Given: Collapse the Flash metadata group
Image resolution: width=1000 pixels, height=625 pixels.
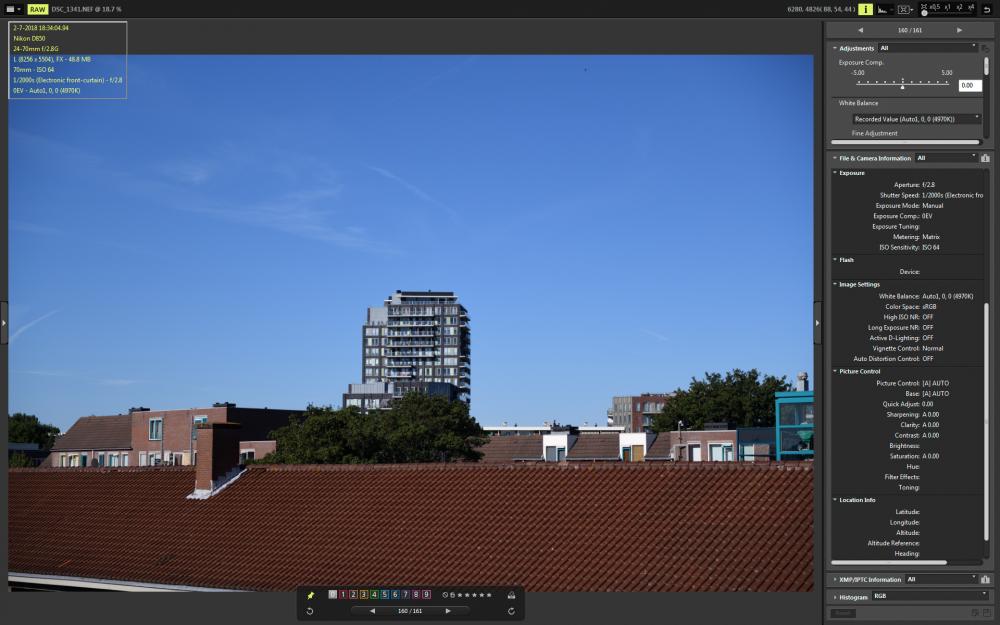Looking at the screenshot, I should point(835,260).
